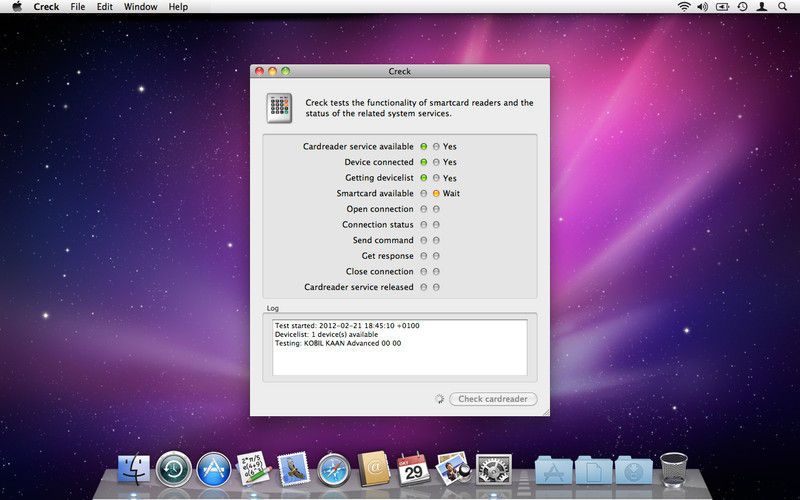Click first indicator for Open connection
Viewport: 800px width, 500px height.
pyautogui.click(x=423, y=209)
